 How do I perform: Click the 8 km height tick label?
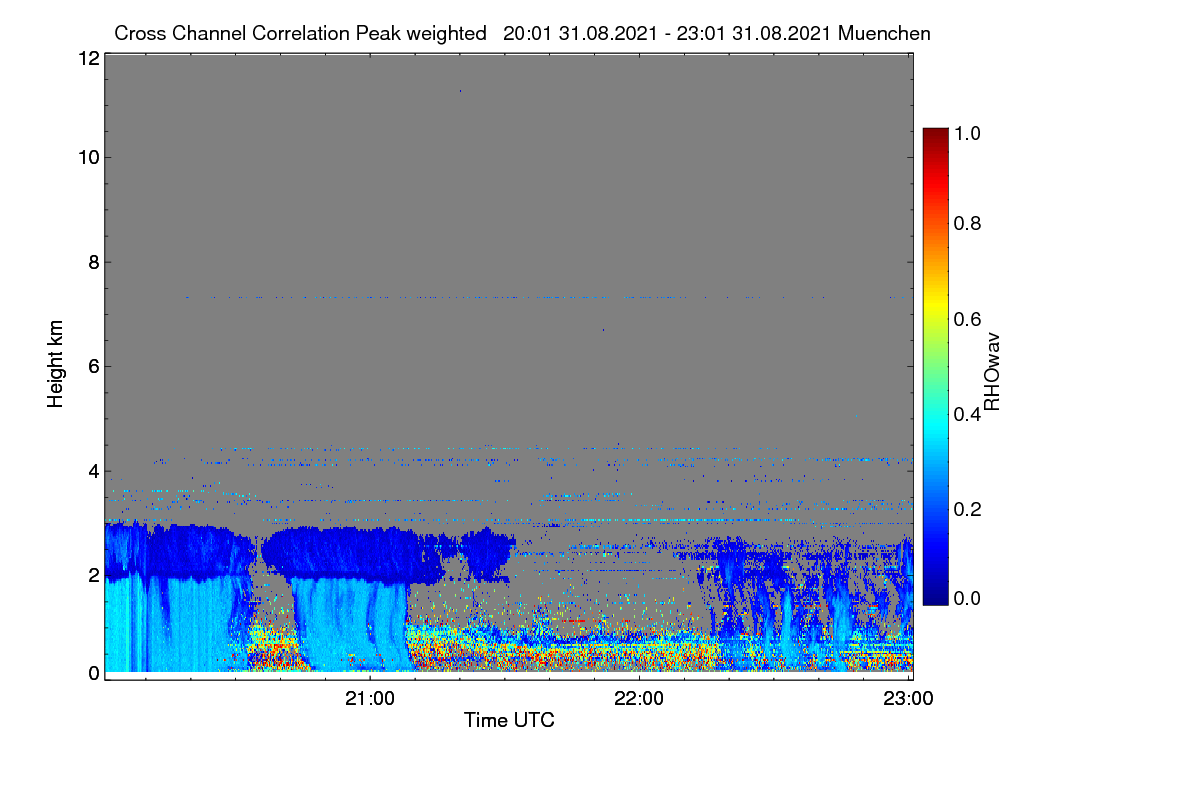(x=93, y=262)
